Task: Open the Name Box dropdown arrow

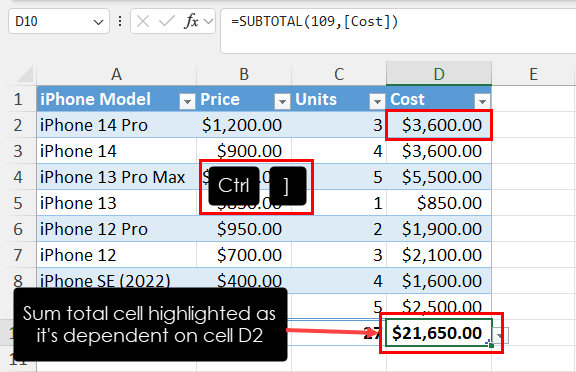Action: click(98, 22)
